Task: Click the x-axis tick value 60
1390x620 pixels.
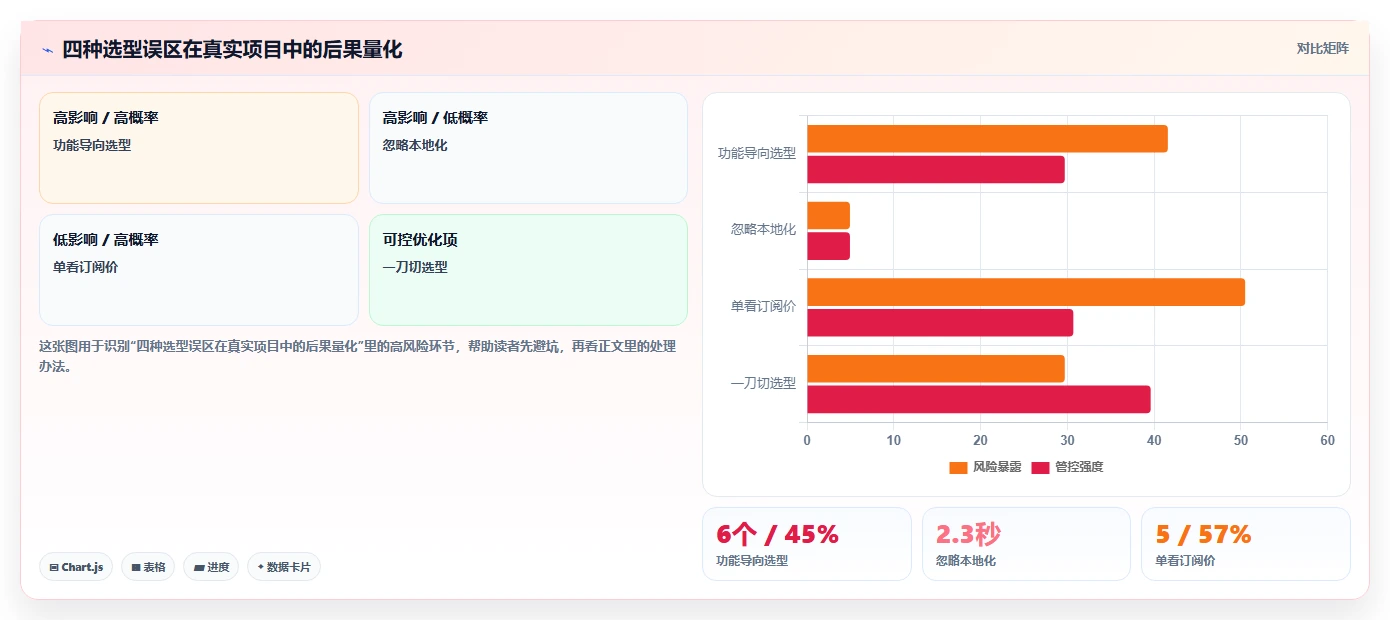Action: click(1327, 440)
